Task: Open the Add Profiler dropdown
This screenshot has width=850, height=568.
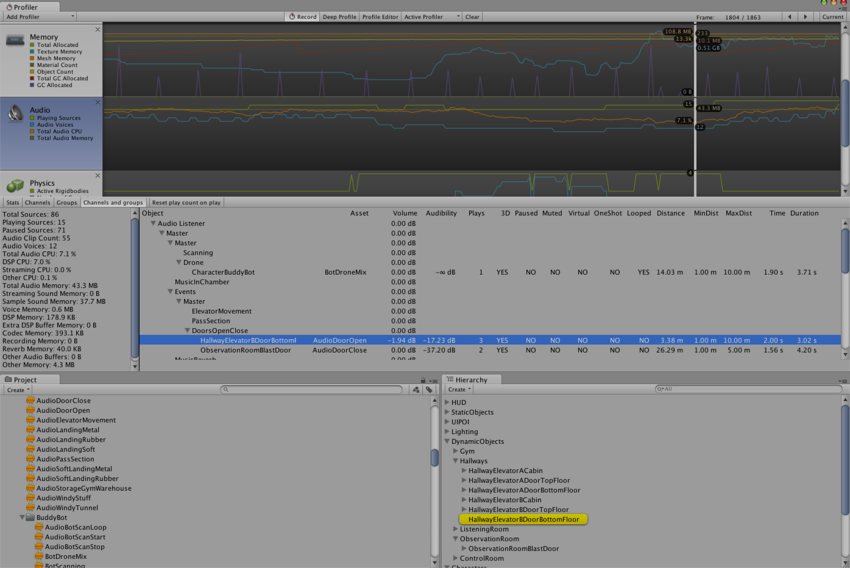Action: [x=39, y=17]
